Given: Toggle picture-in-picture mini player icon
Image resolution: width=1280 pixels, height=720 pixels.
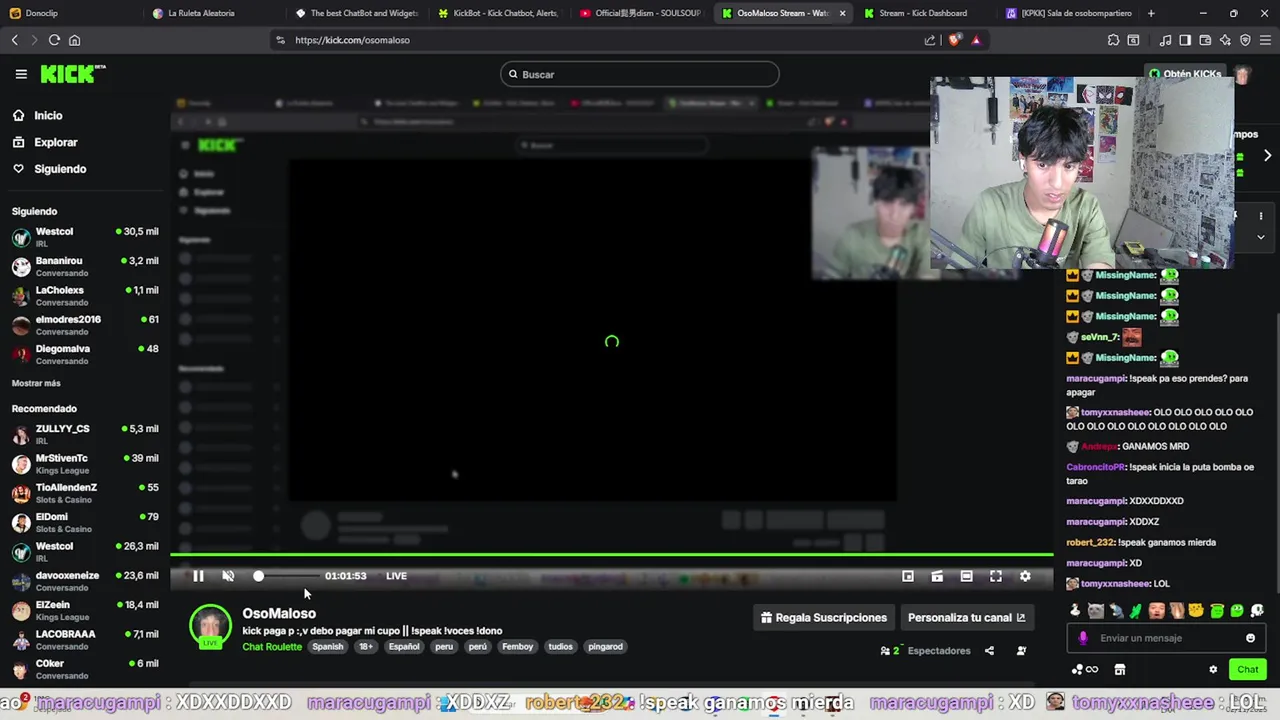Looking at the screenshot, I should pos(908,576).
